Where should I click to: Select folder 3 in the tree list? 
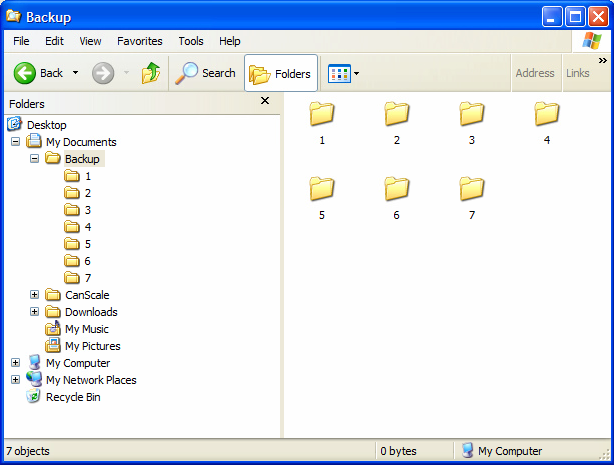87,210
